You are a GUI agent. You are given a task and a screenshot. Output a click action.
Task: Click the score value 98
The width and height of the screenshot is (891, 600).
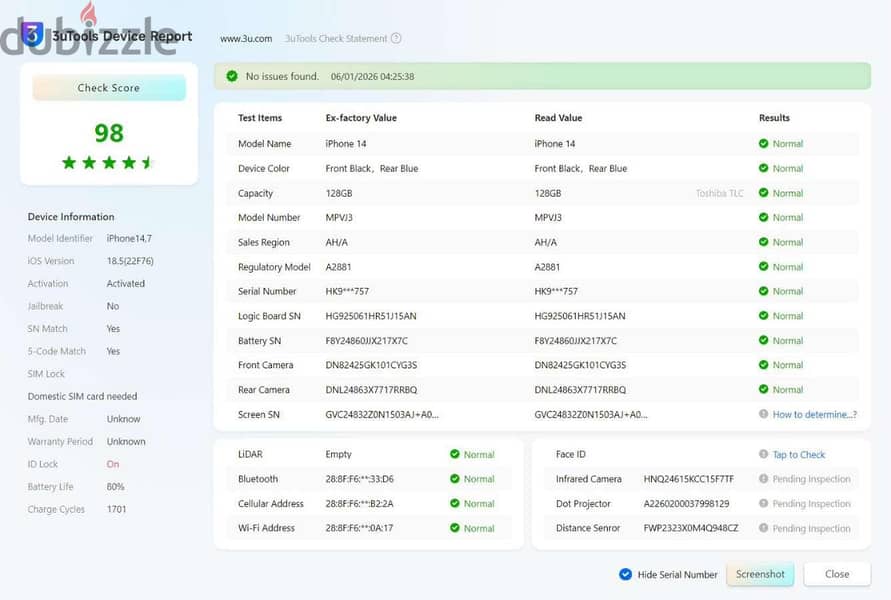(109, 133)
